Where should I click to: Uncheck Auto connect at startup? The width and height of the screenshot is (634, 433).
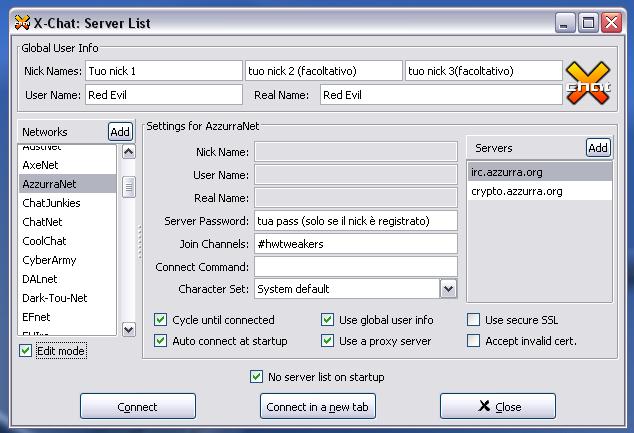click(x=161, y=341)
